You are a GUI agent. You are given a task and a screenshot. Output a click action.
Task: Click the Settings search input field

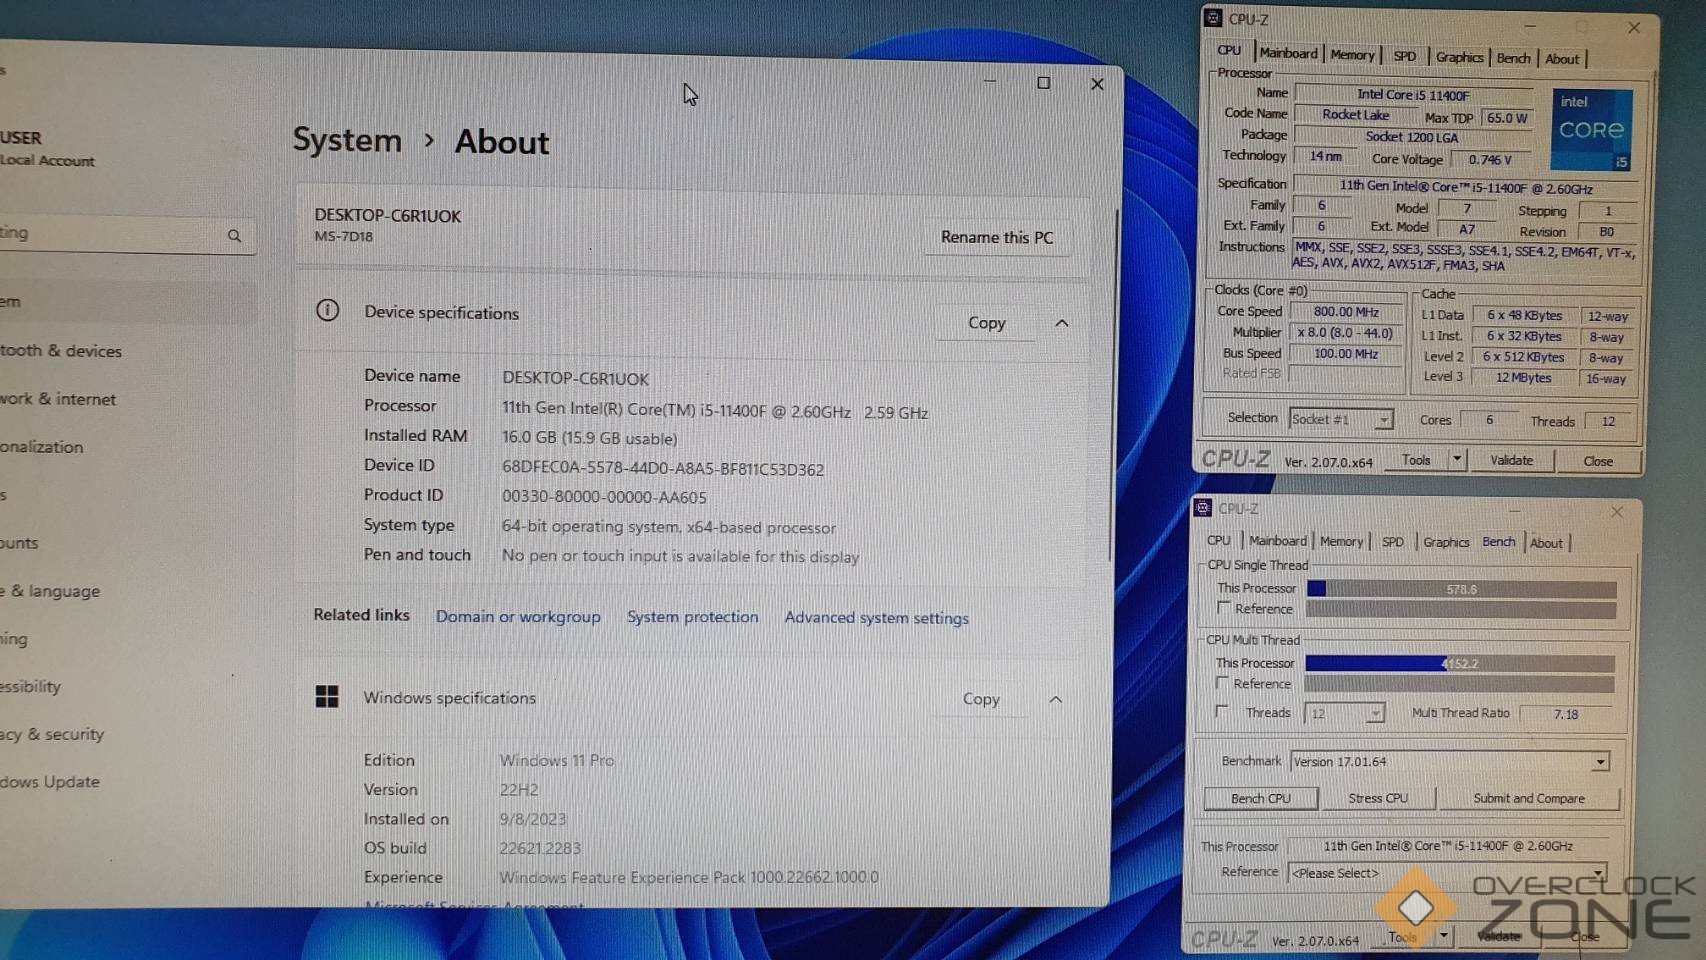pos(110,234)
